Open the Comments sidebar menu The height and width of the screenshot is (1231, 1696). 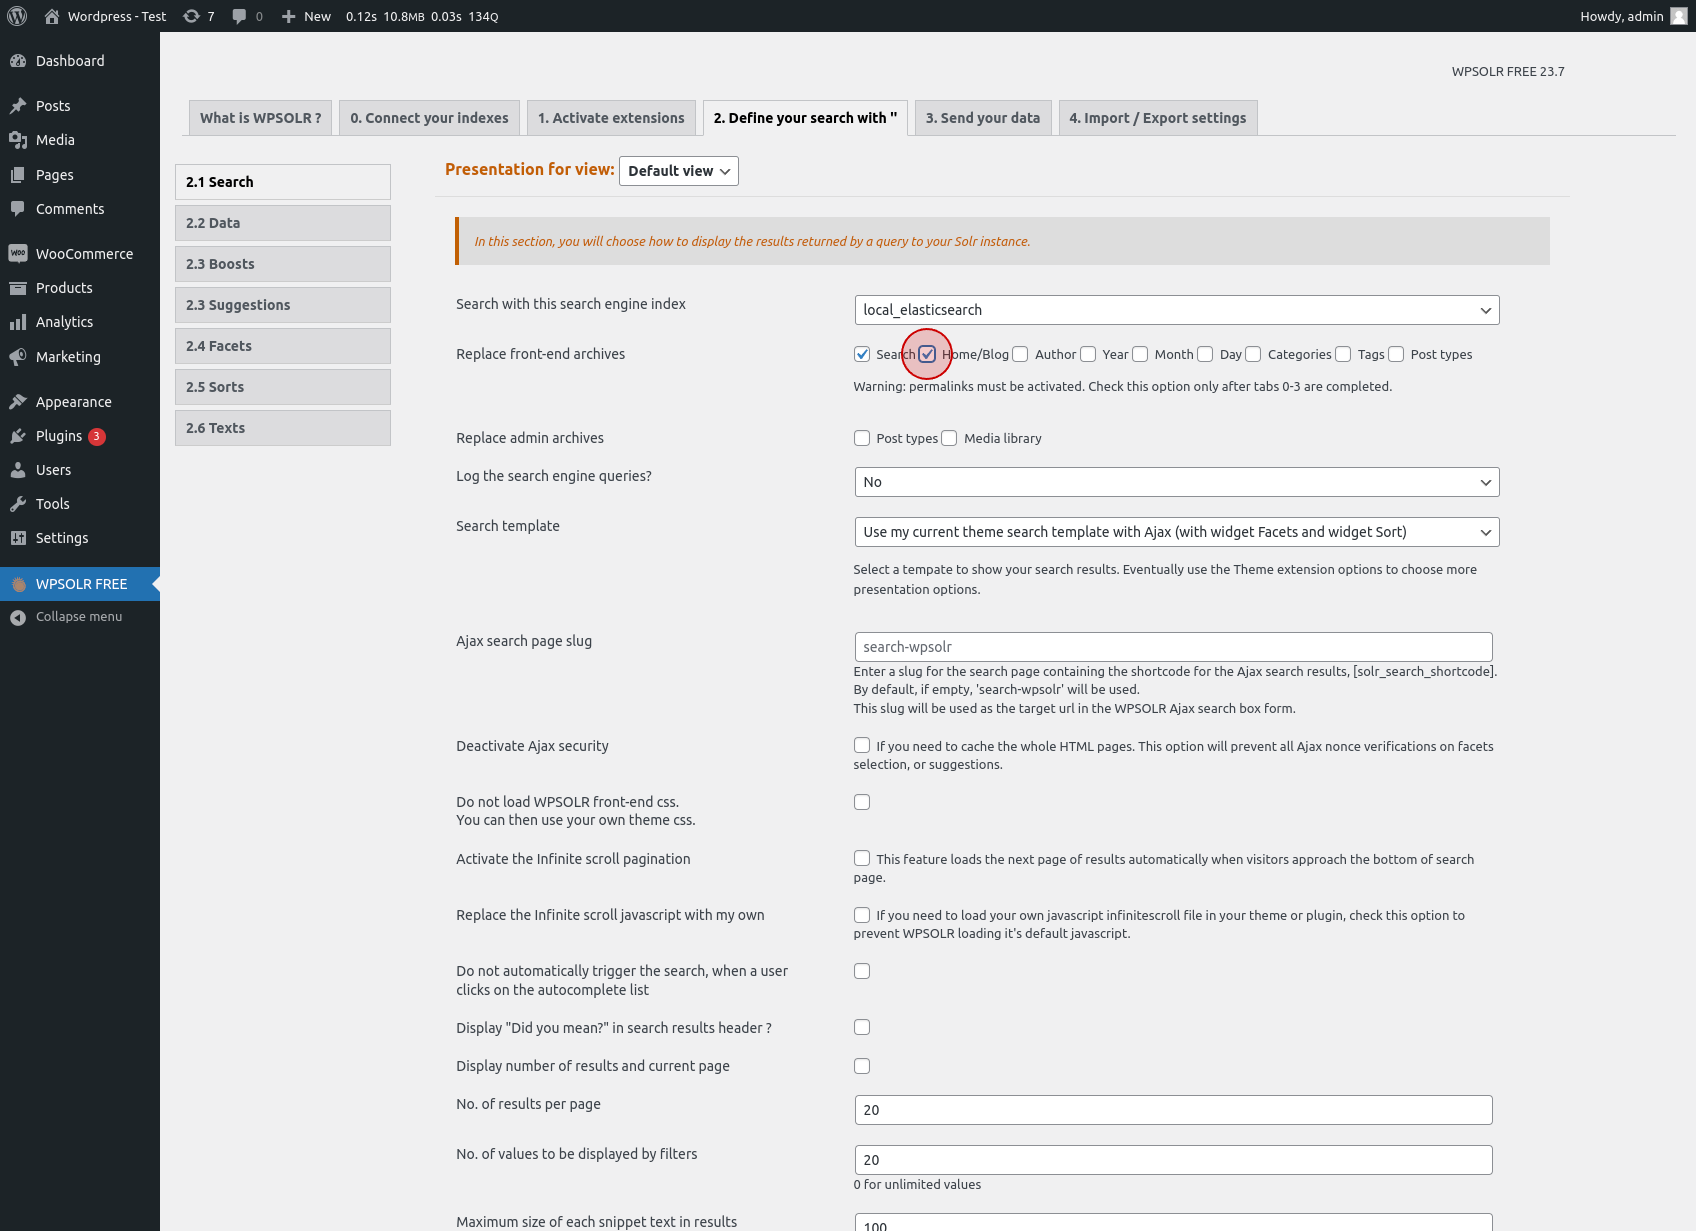tap(80, 209)
